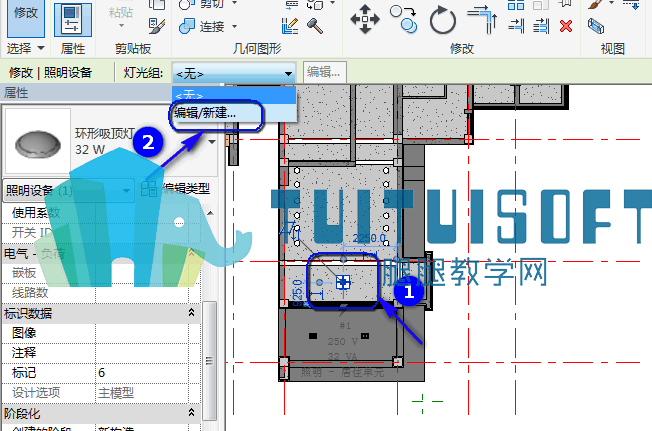Collapse the 标识数据 section
Screen dimensions: 652x431
tap(191, 313)
